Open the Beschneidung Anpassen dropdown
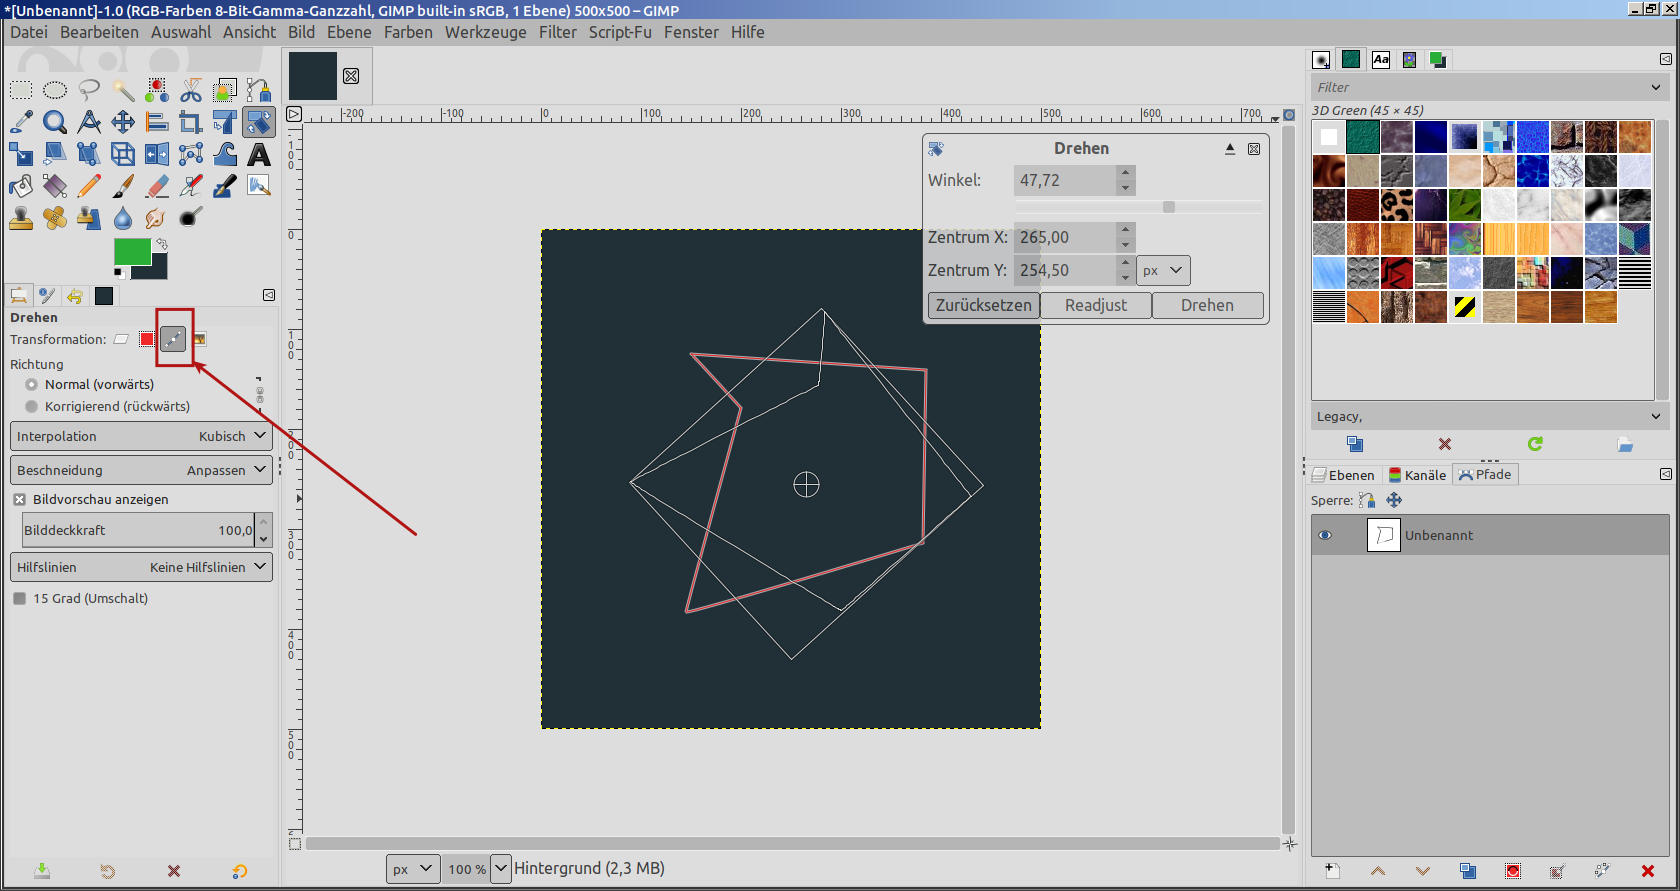Screen dimensions: 1680x891 (141, 470)
